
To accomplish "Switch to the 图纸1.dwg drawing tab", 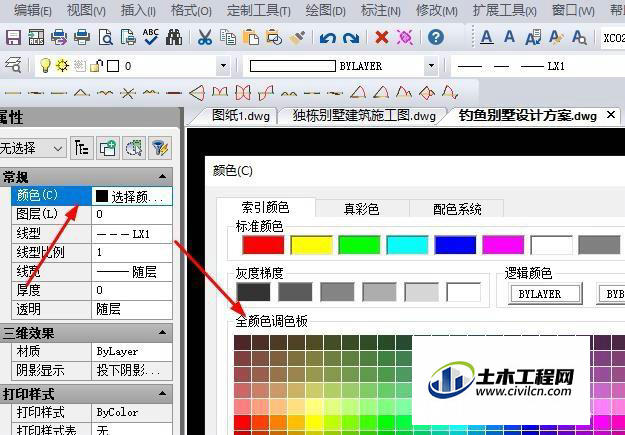I will coord(240,116).
